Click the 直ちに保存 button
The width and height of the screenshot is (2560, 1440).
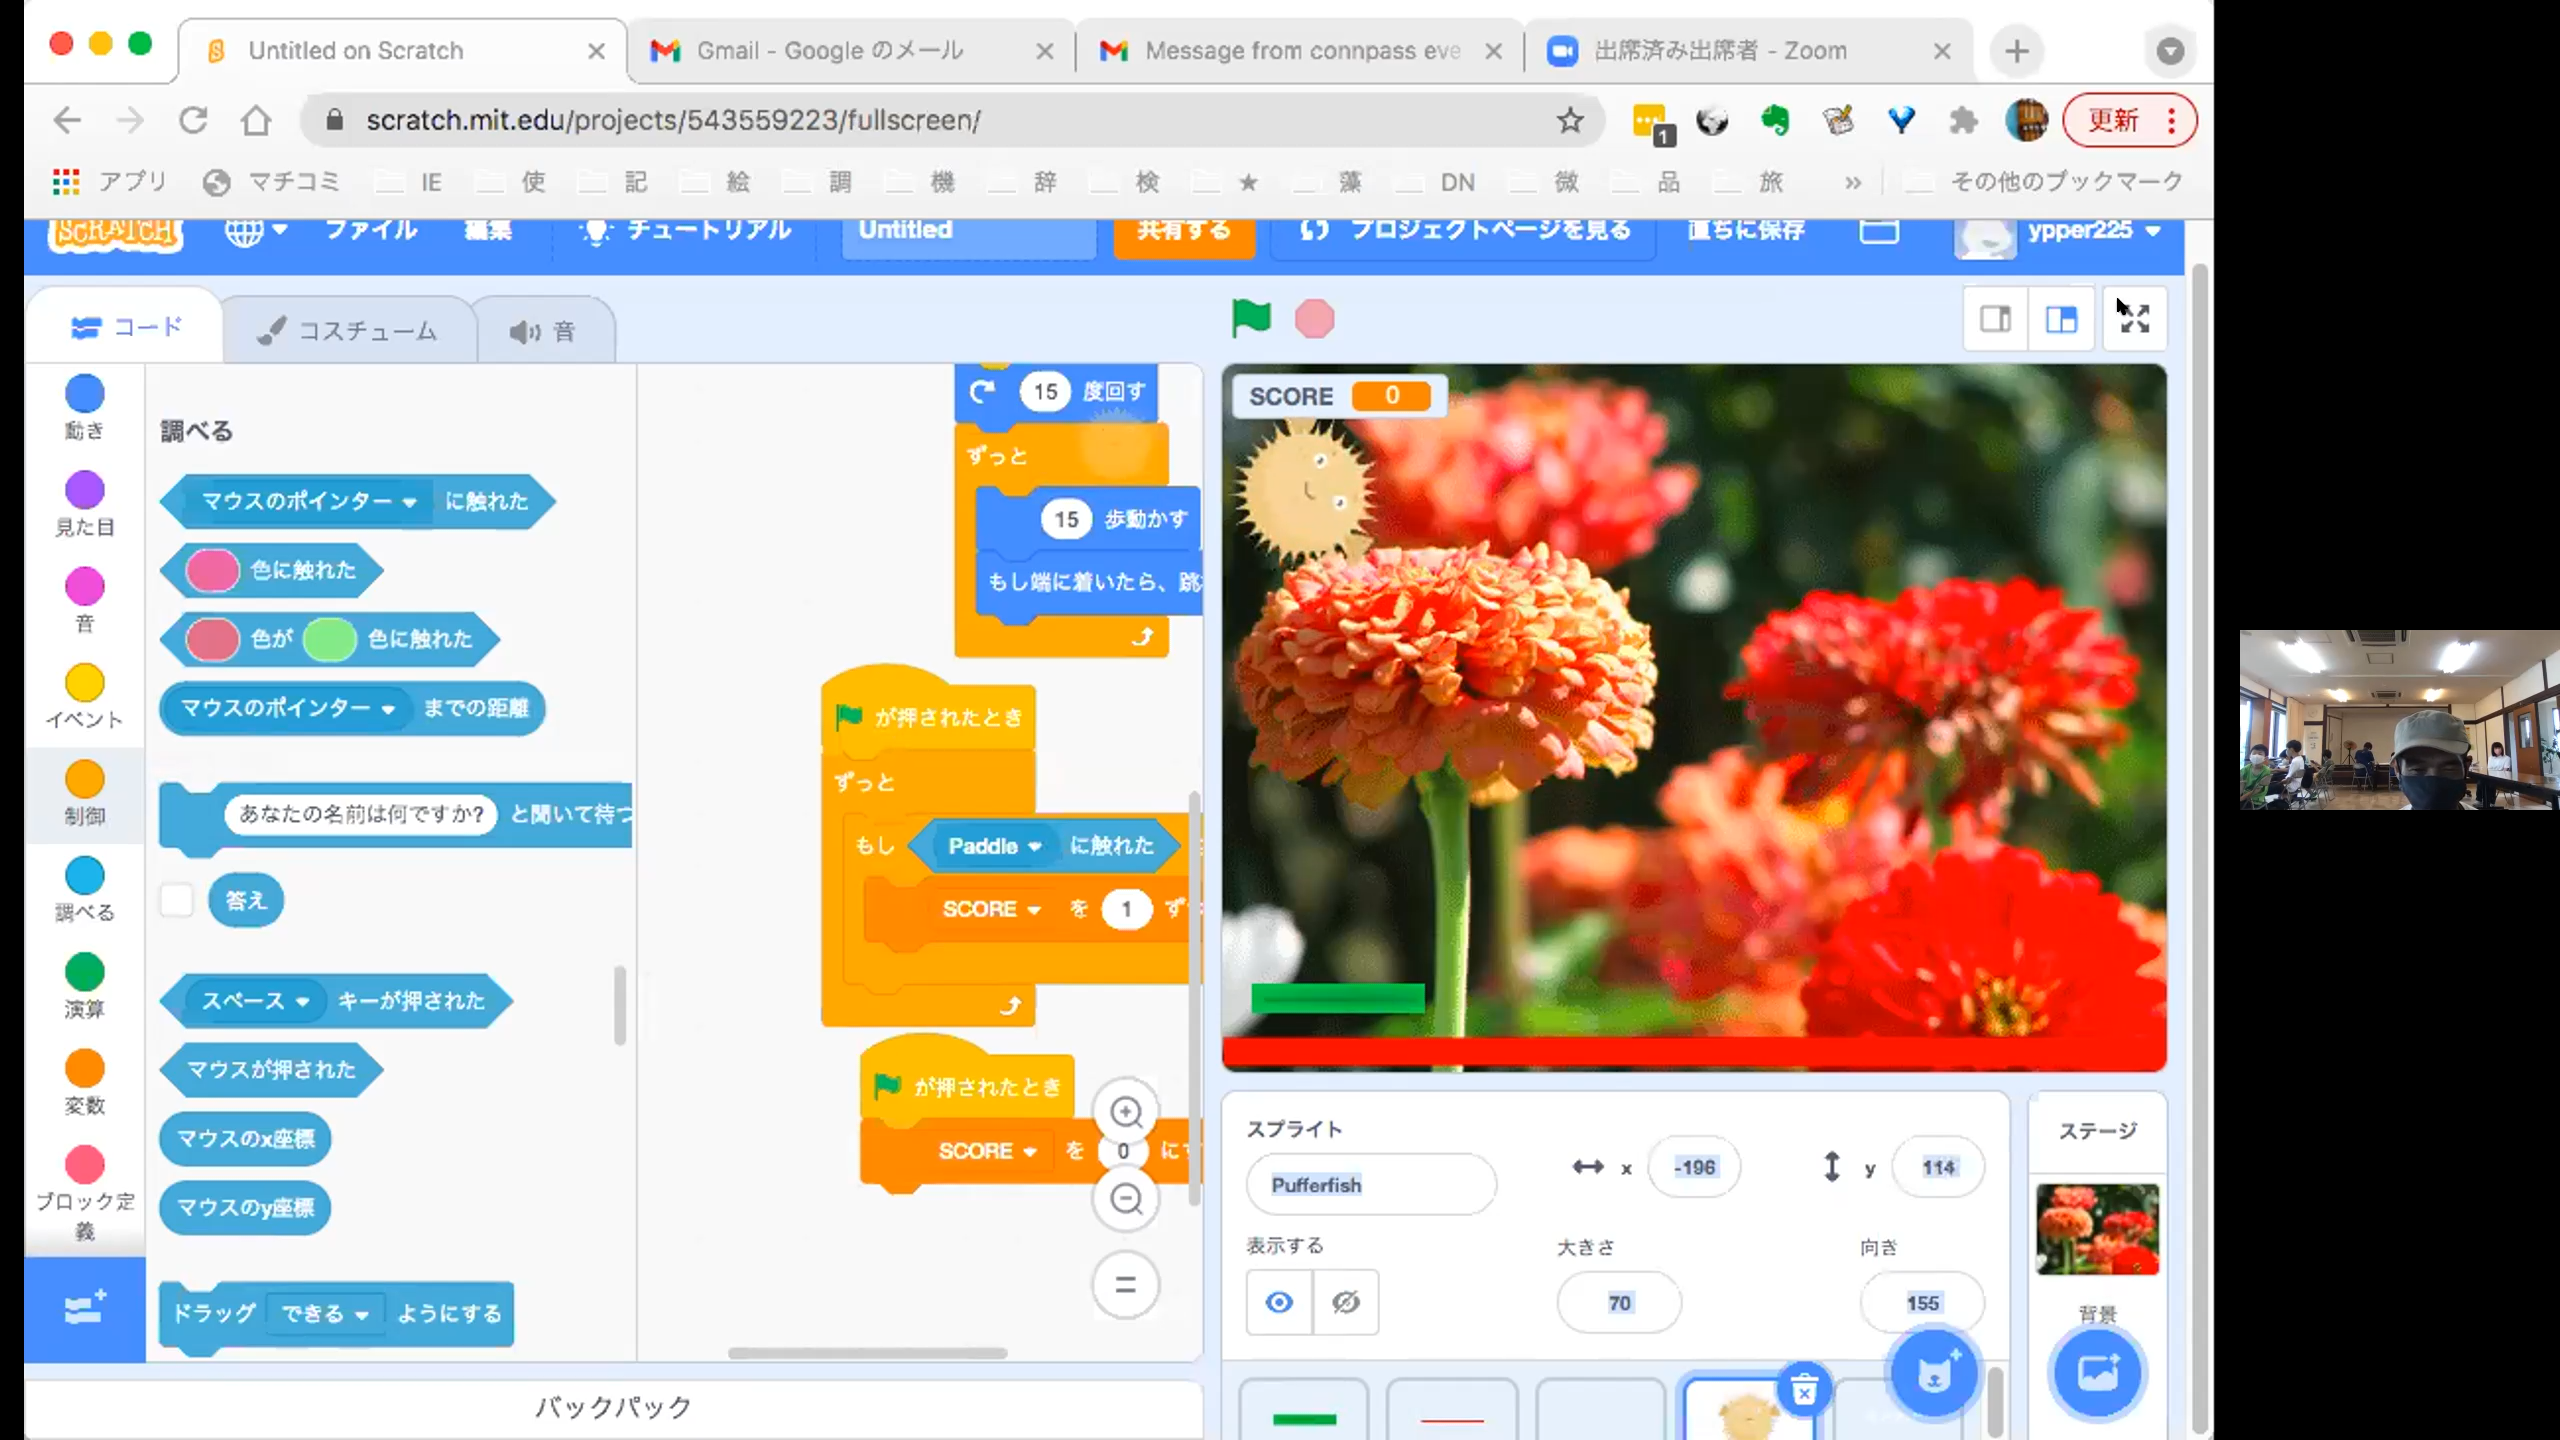click(x=1745, y=230)
